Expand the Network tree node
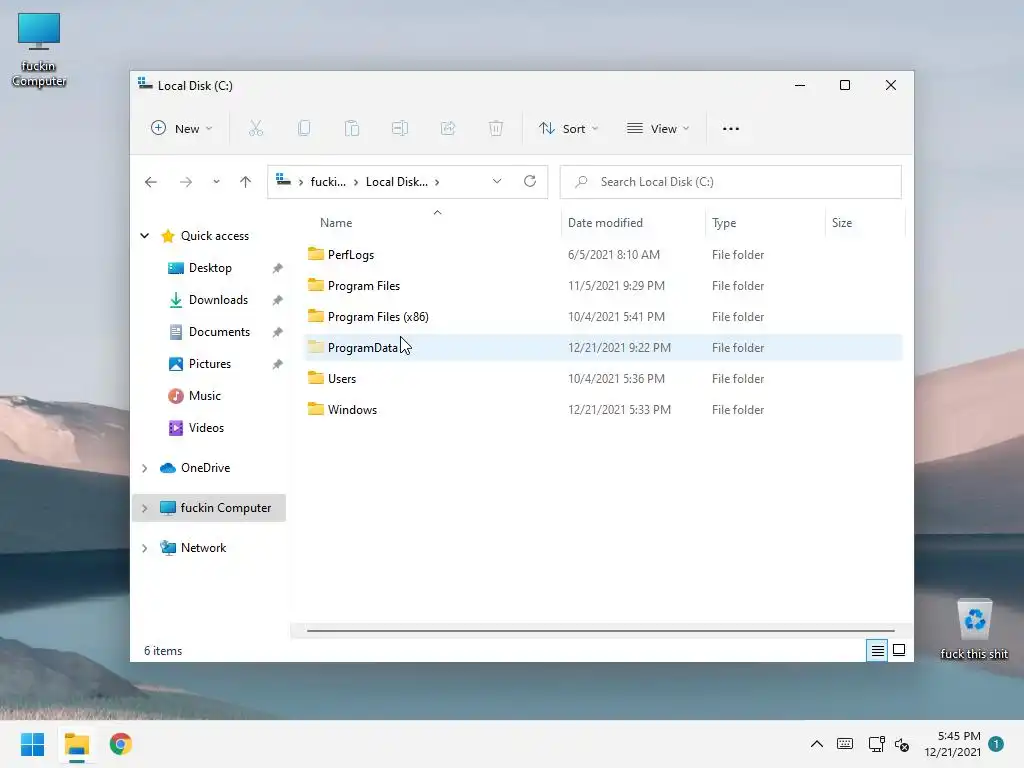The height and width of the screenshot is (768, 1024). [144, 548]
